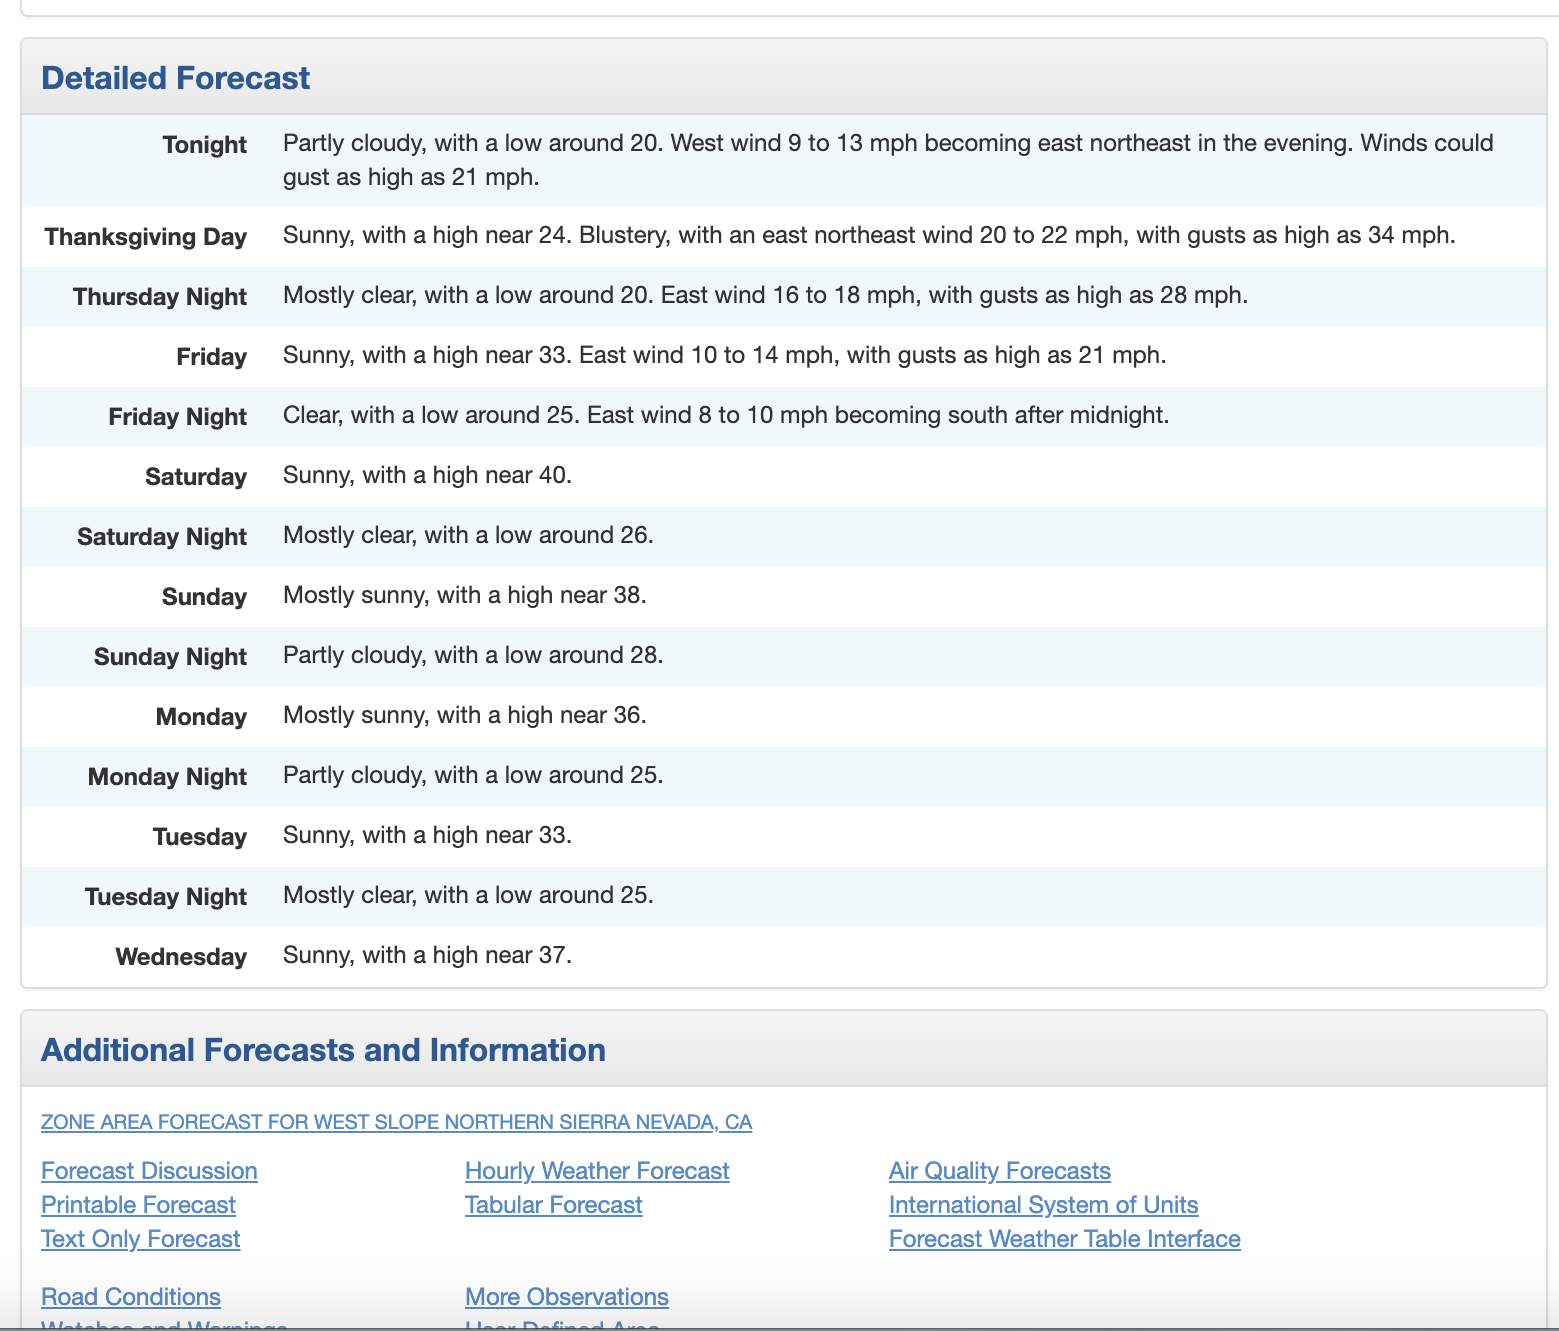Click the Tuesday period label

click(x=199, y=837)
